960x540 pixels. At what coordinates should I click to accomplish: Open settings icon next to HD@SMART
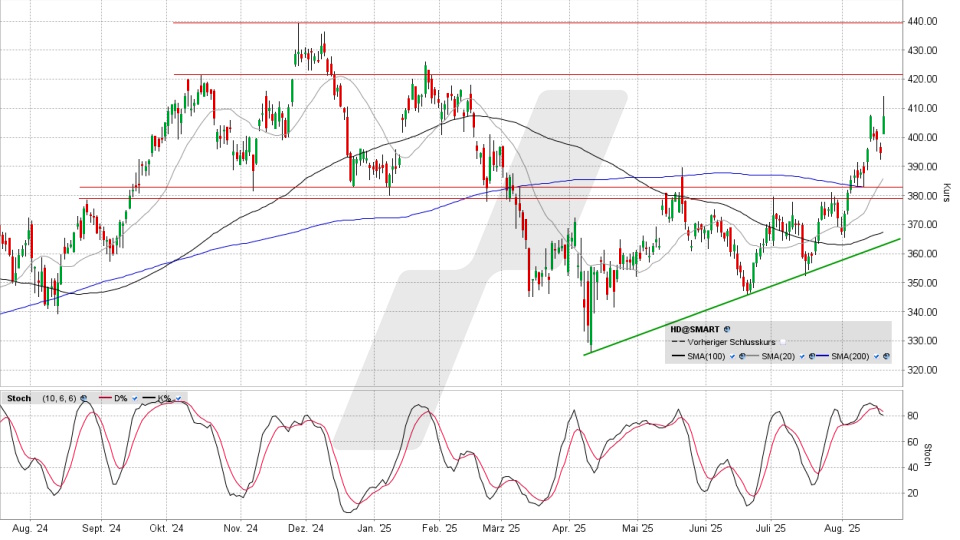tap(727, 329)
